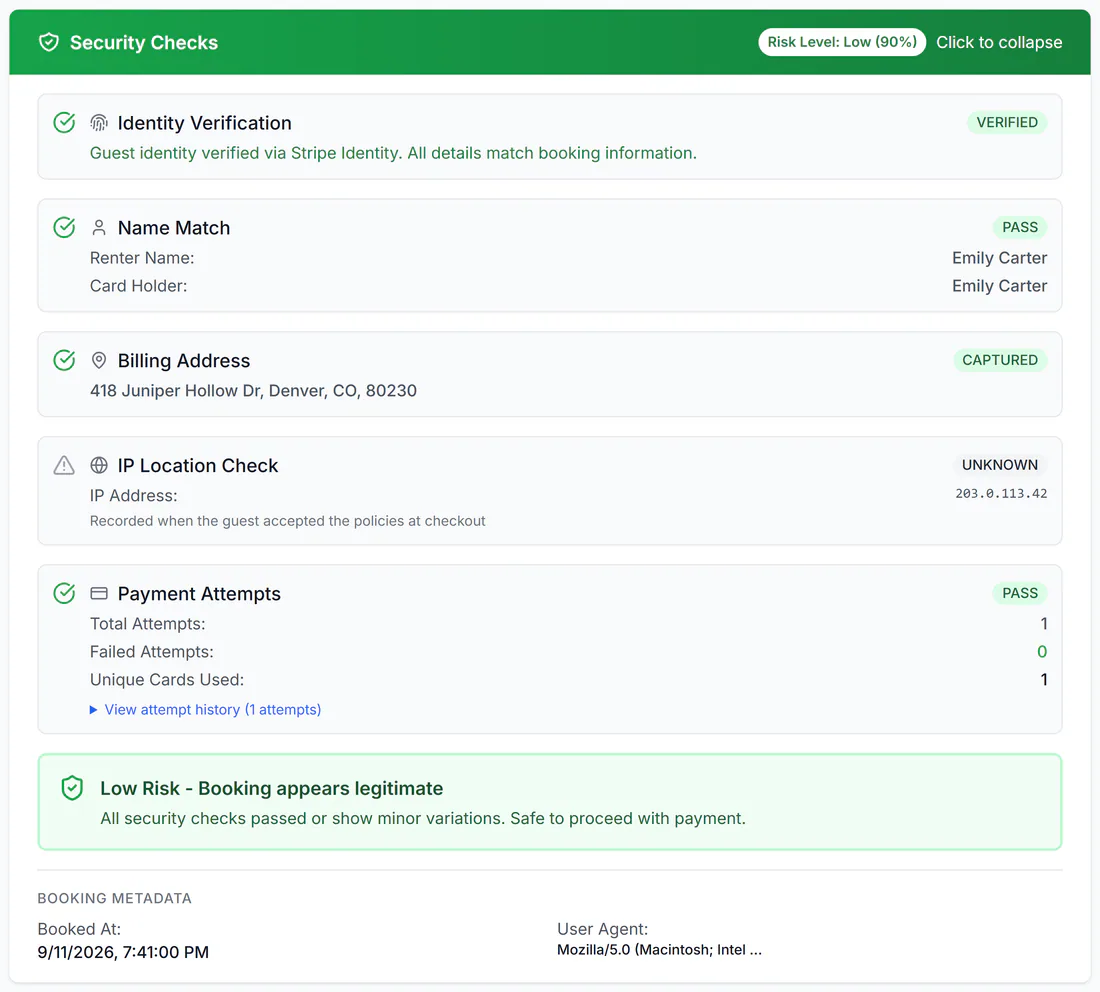Click the Risk Level: Low (90%) badge
Viewport: 1100px width, 992px height.
pyautogui.click(x=842, y=42)
